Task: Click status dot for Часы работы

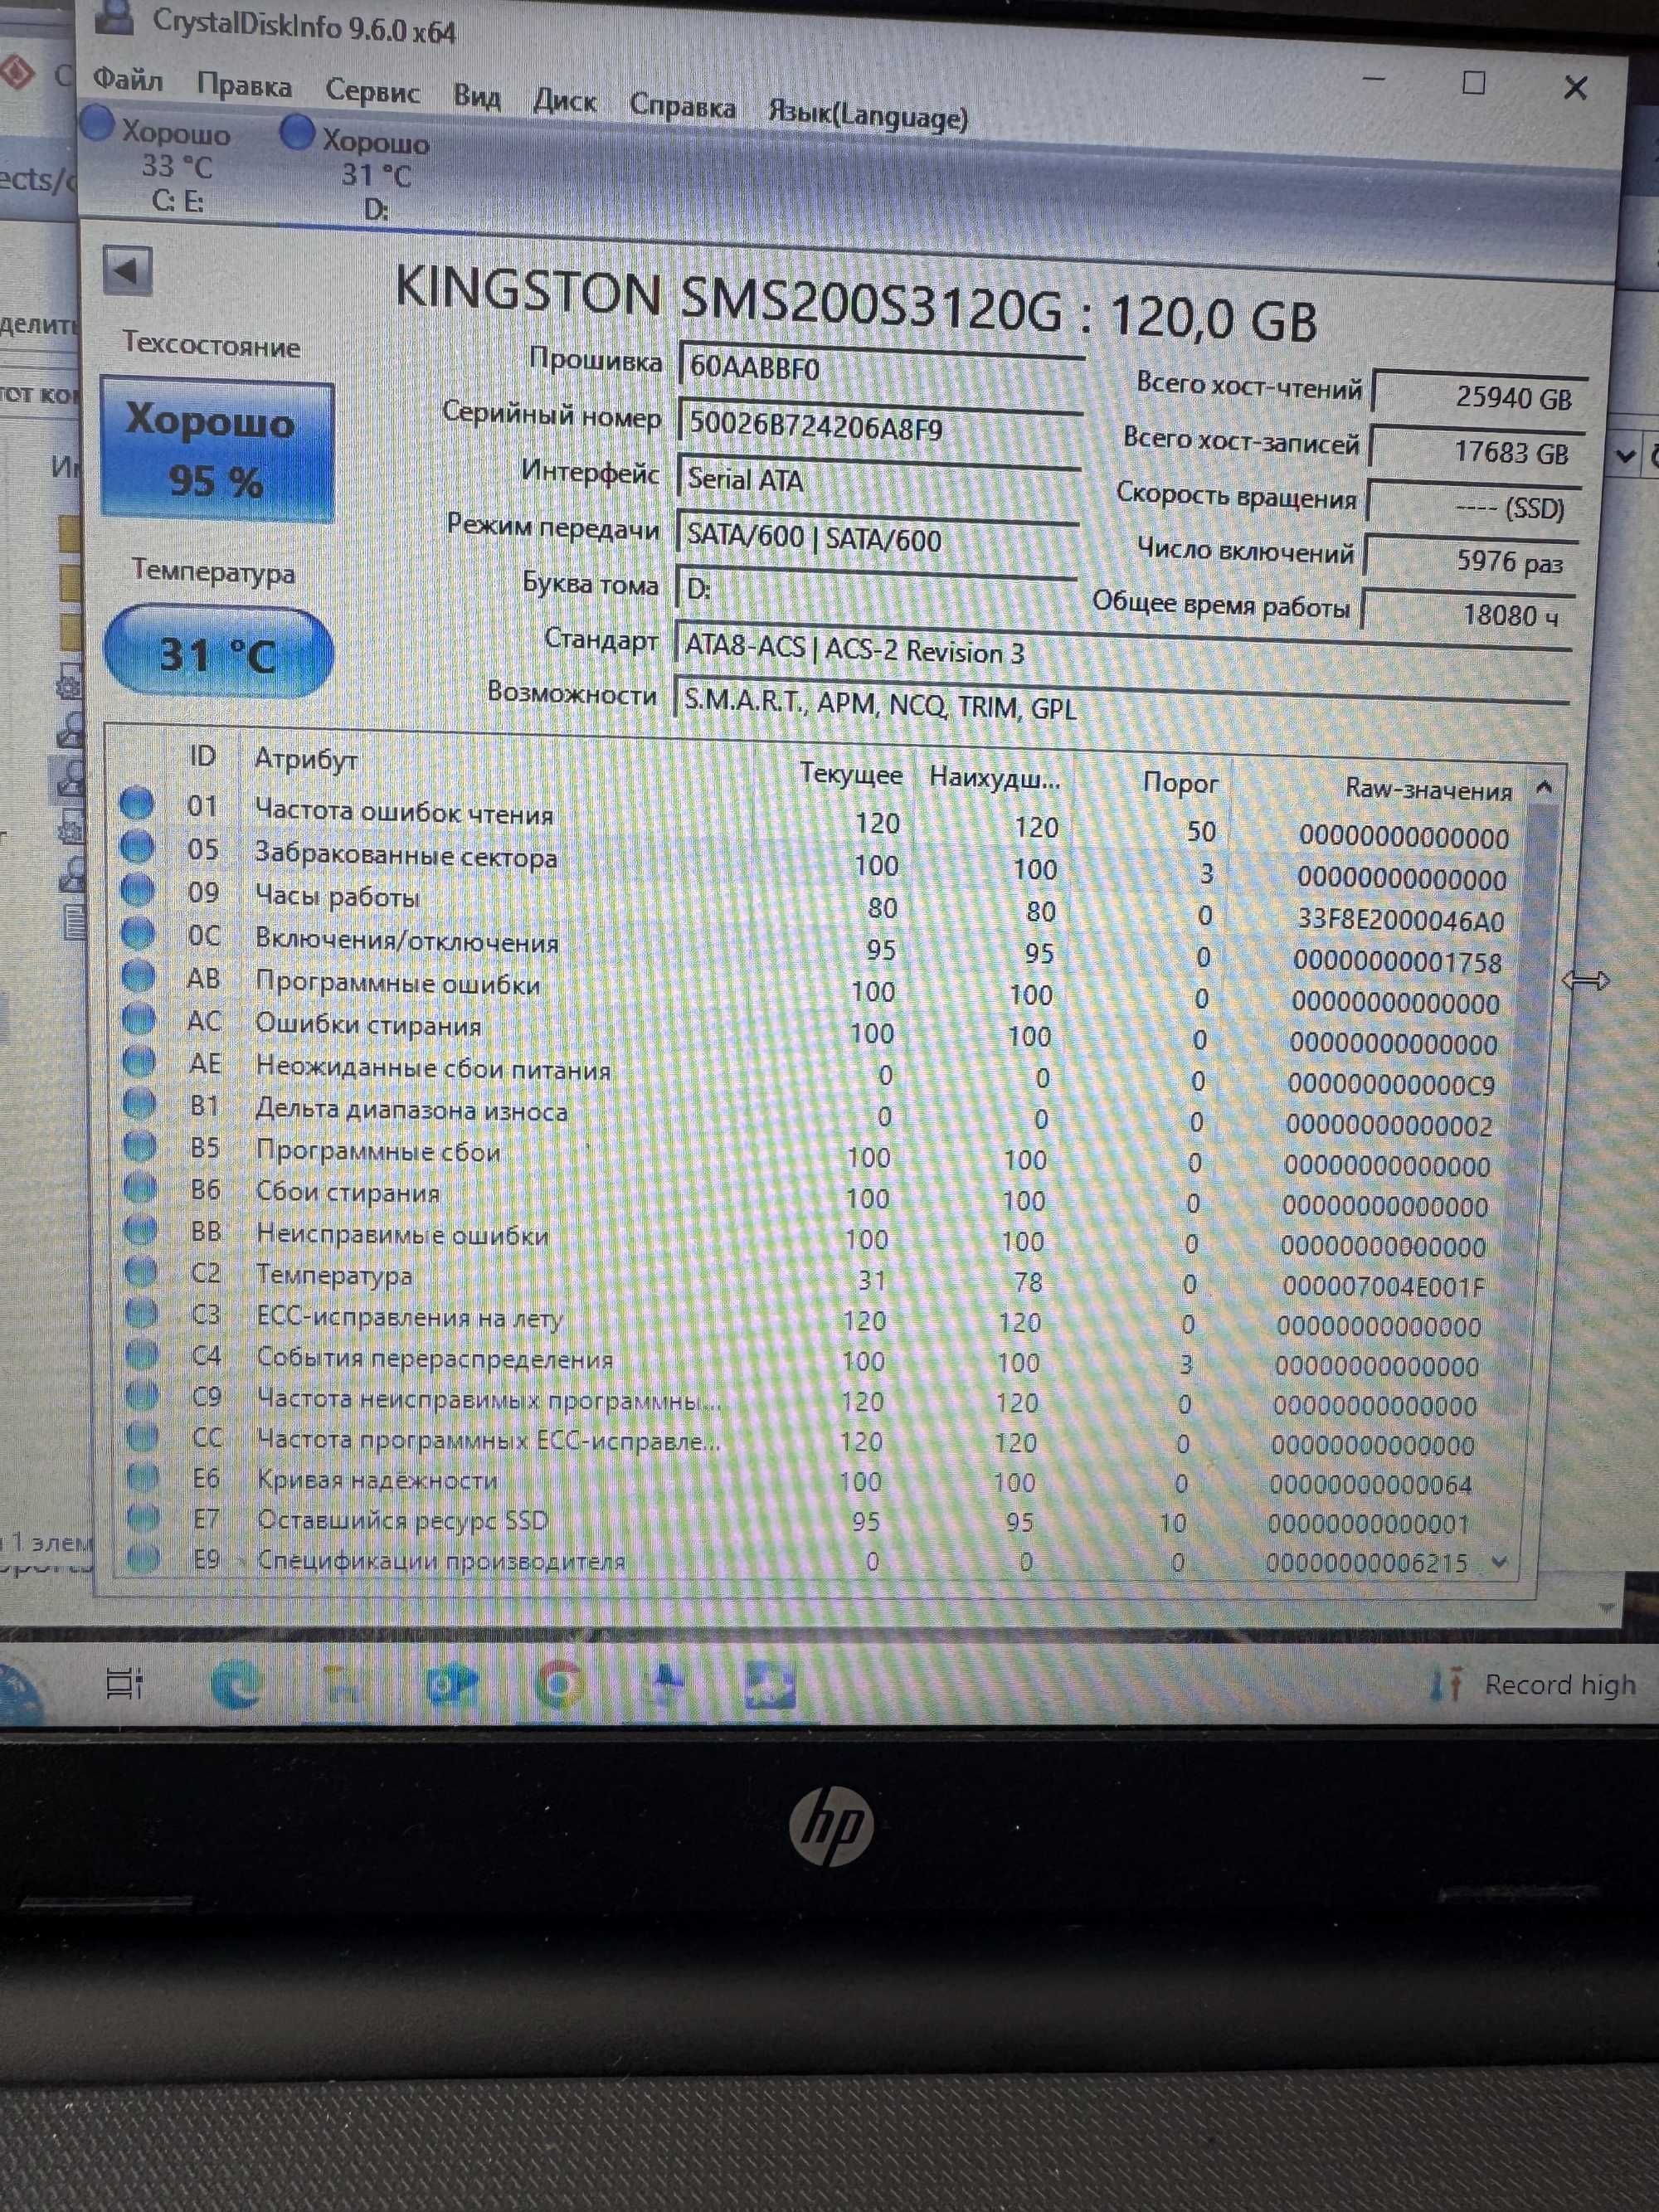Action: (137, 889)
